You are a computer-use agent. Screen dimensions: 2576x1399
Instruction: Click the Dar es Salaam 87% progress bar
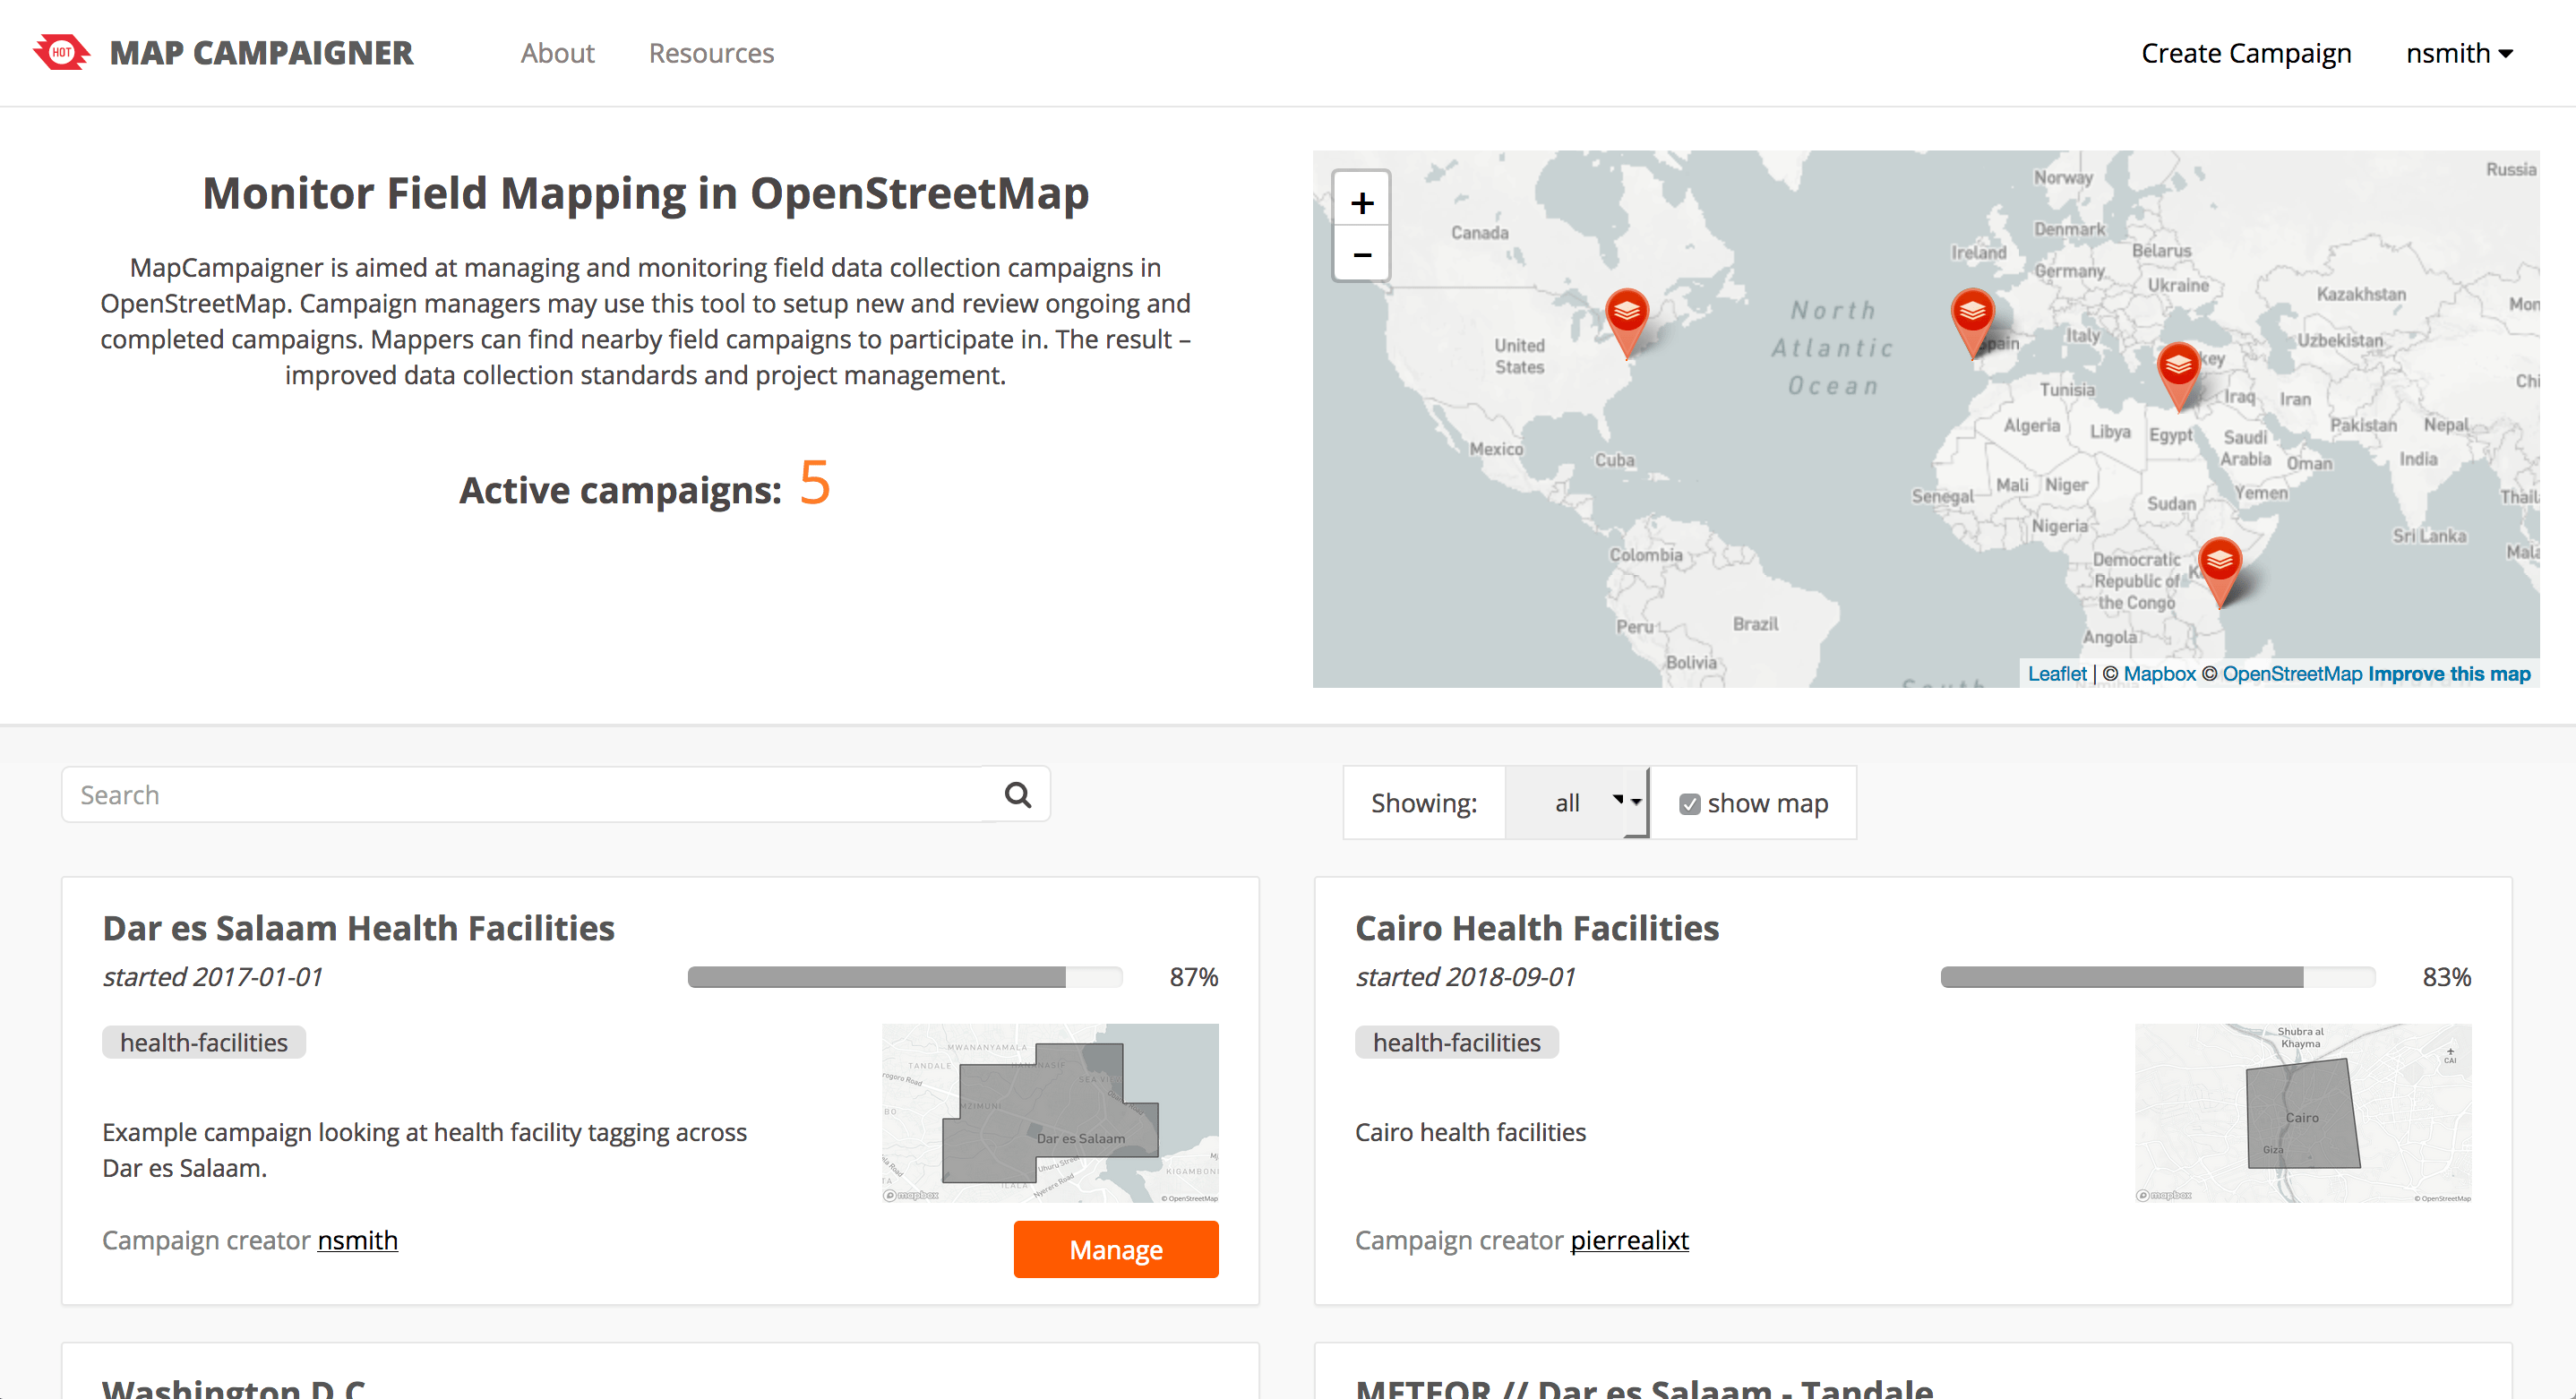[x=905, y=977]
